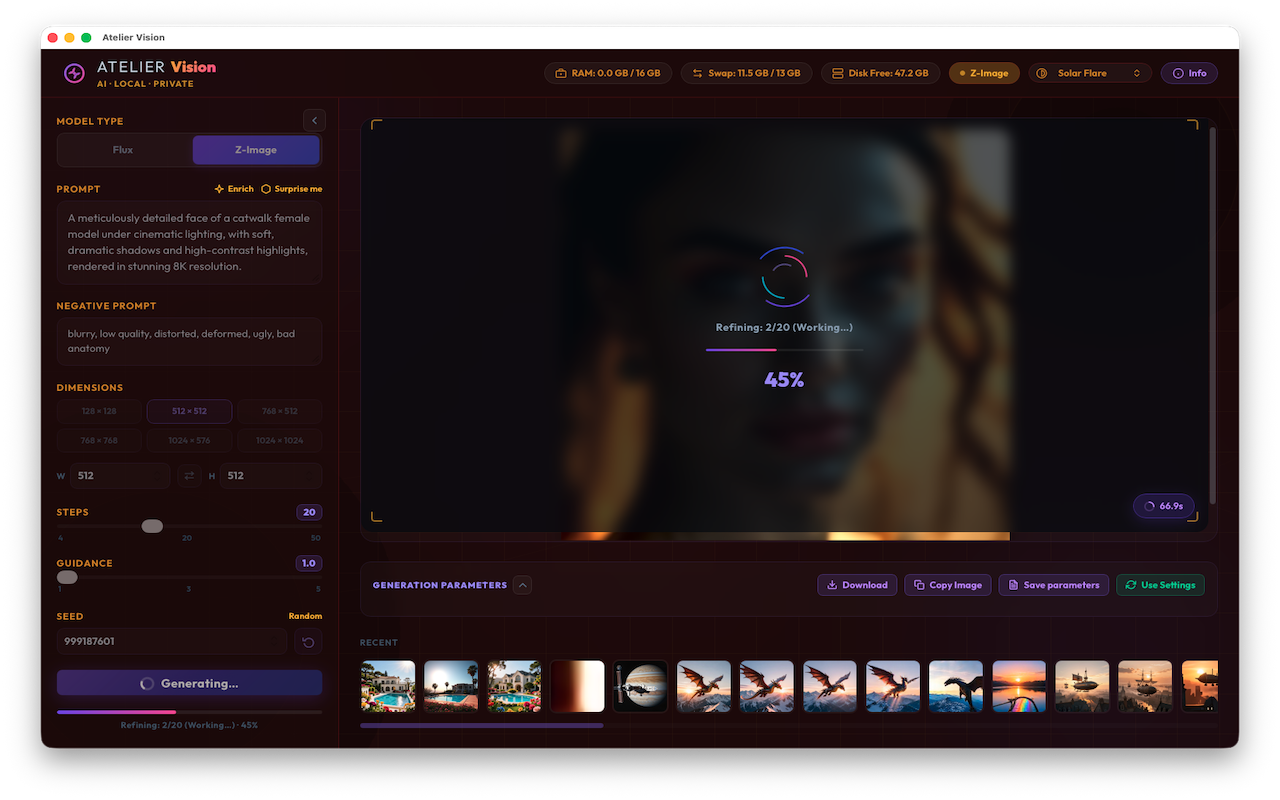Open the Jupiter spacecraft thumbnail in Recent

tap(640, 686)
